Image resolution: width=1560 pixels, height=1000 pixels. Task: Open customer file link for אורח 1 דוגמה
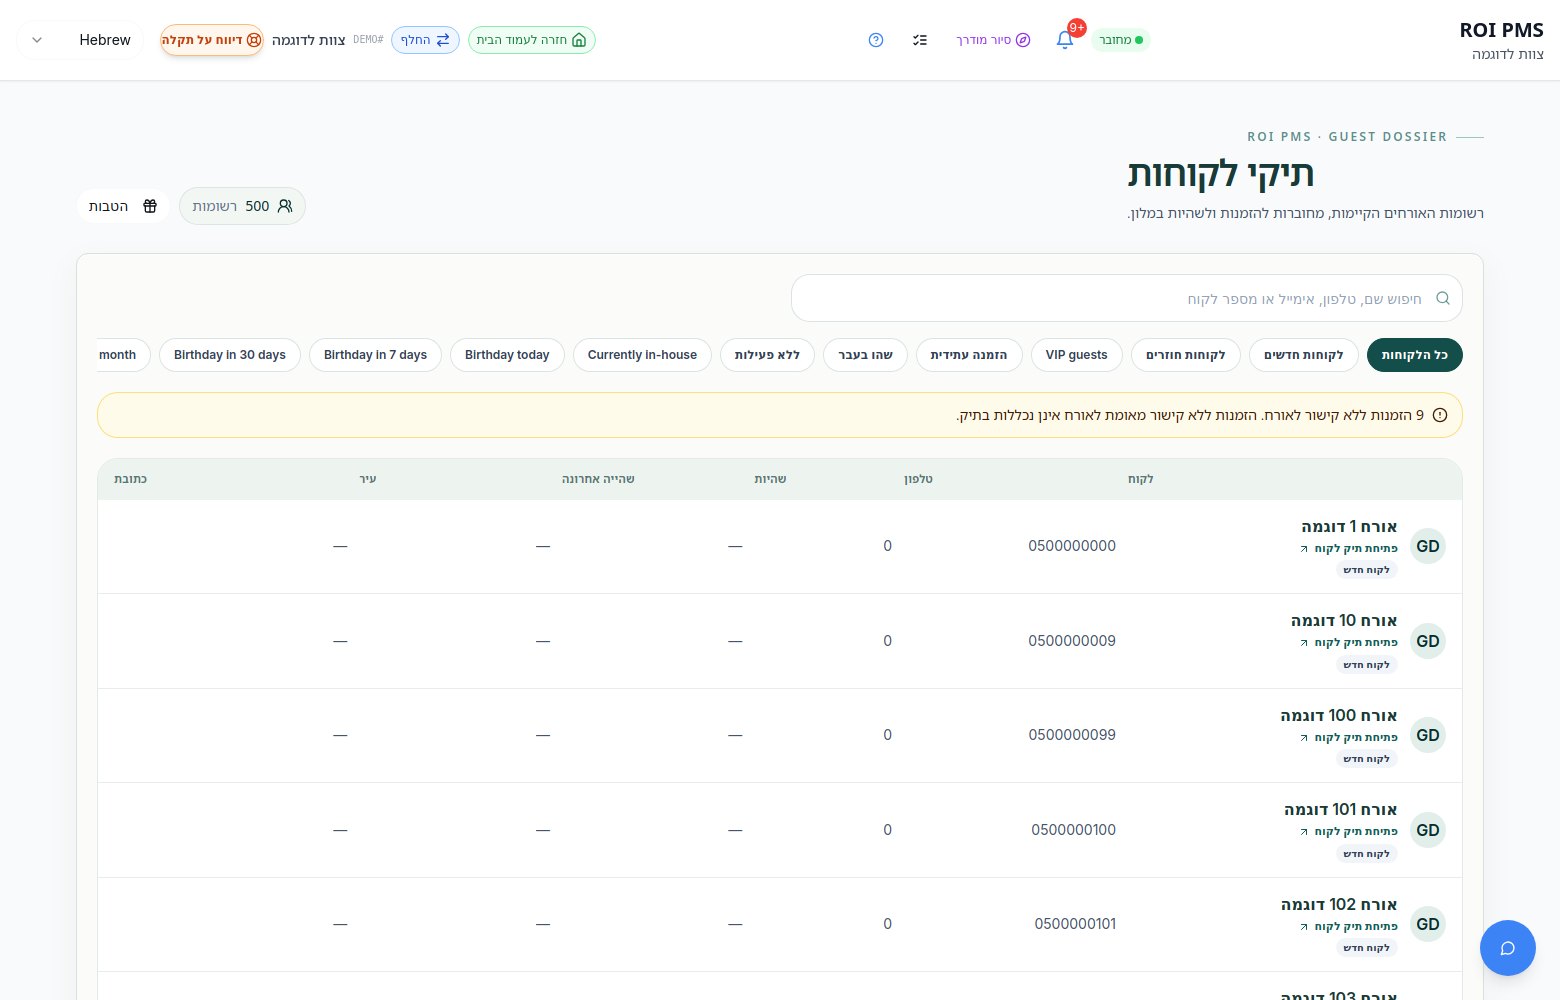(1349, 548)
